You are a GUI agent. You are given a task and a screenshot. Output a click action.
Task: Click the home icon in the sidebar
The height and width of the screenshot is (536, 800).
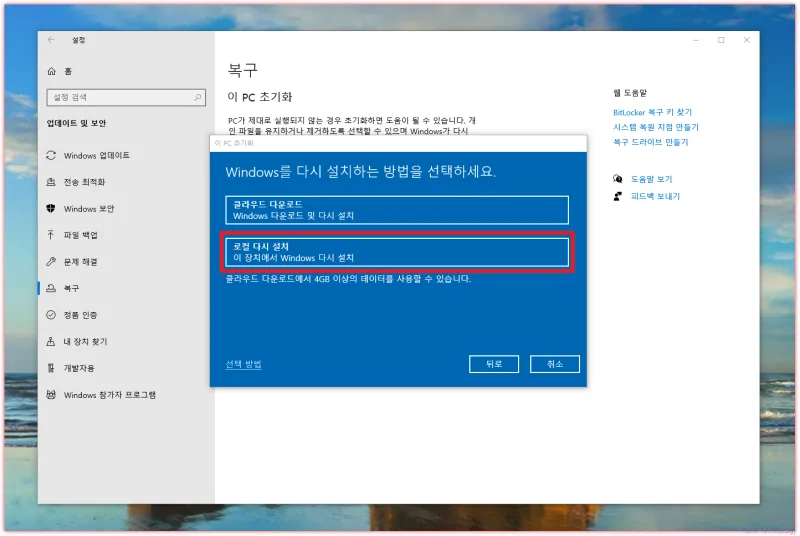click(x=52, y=71)
